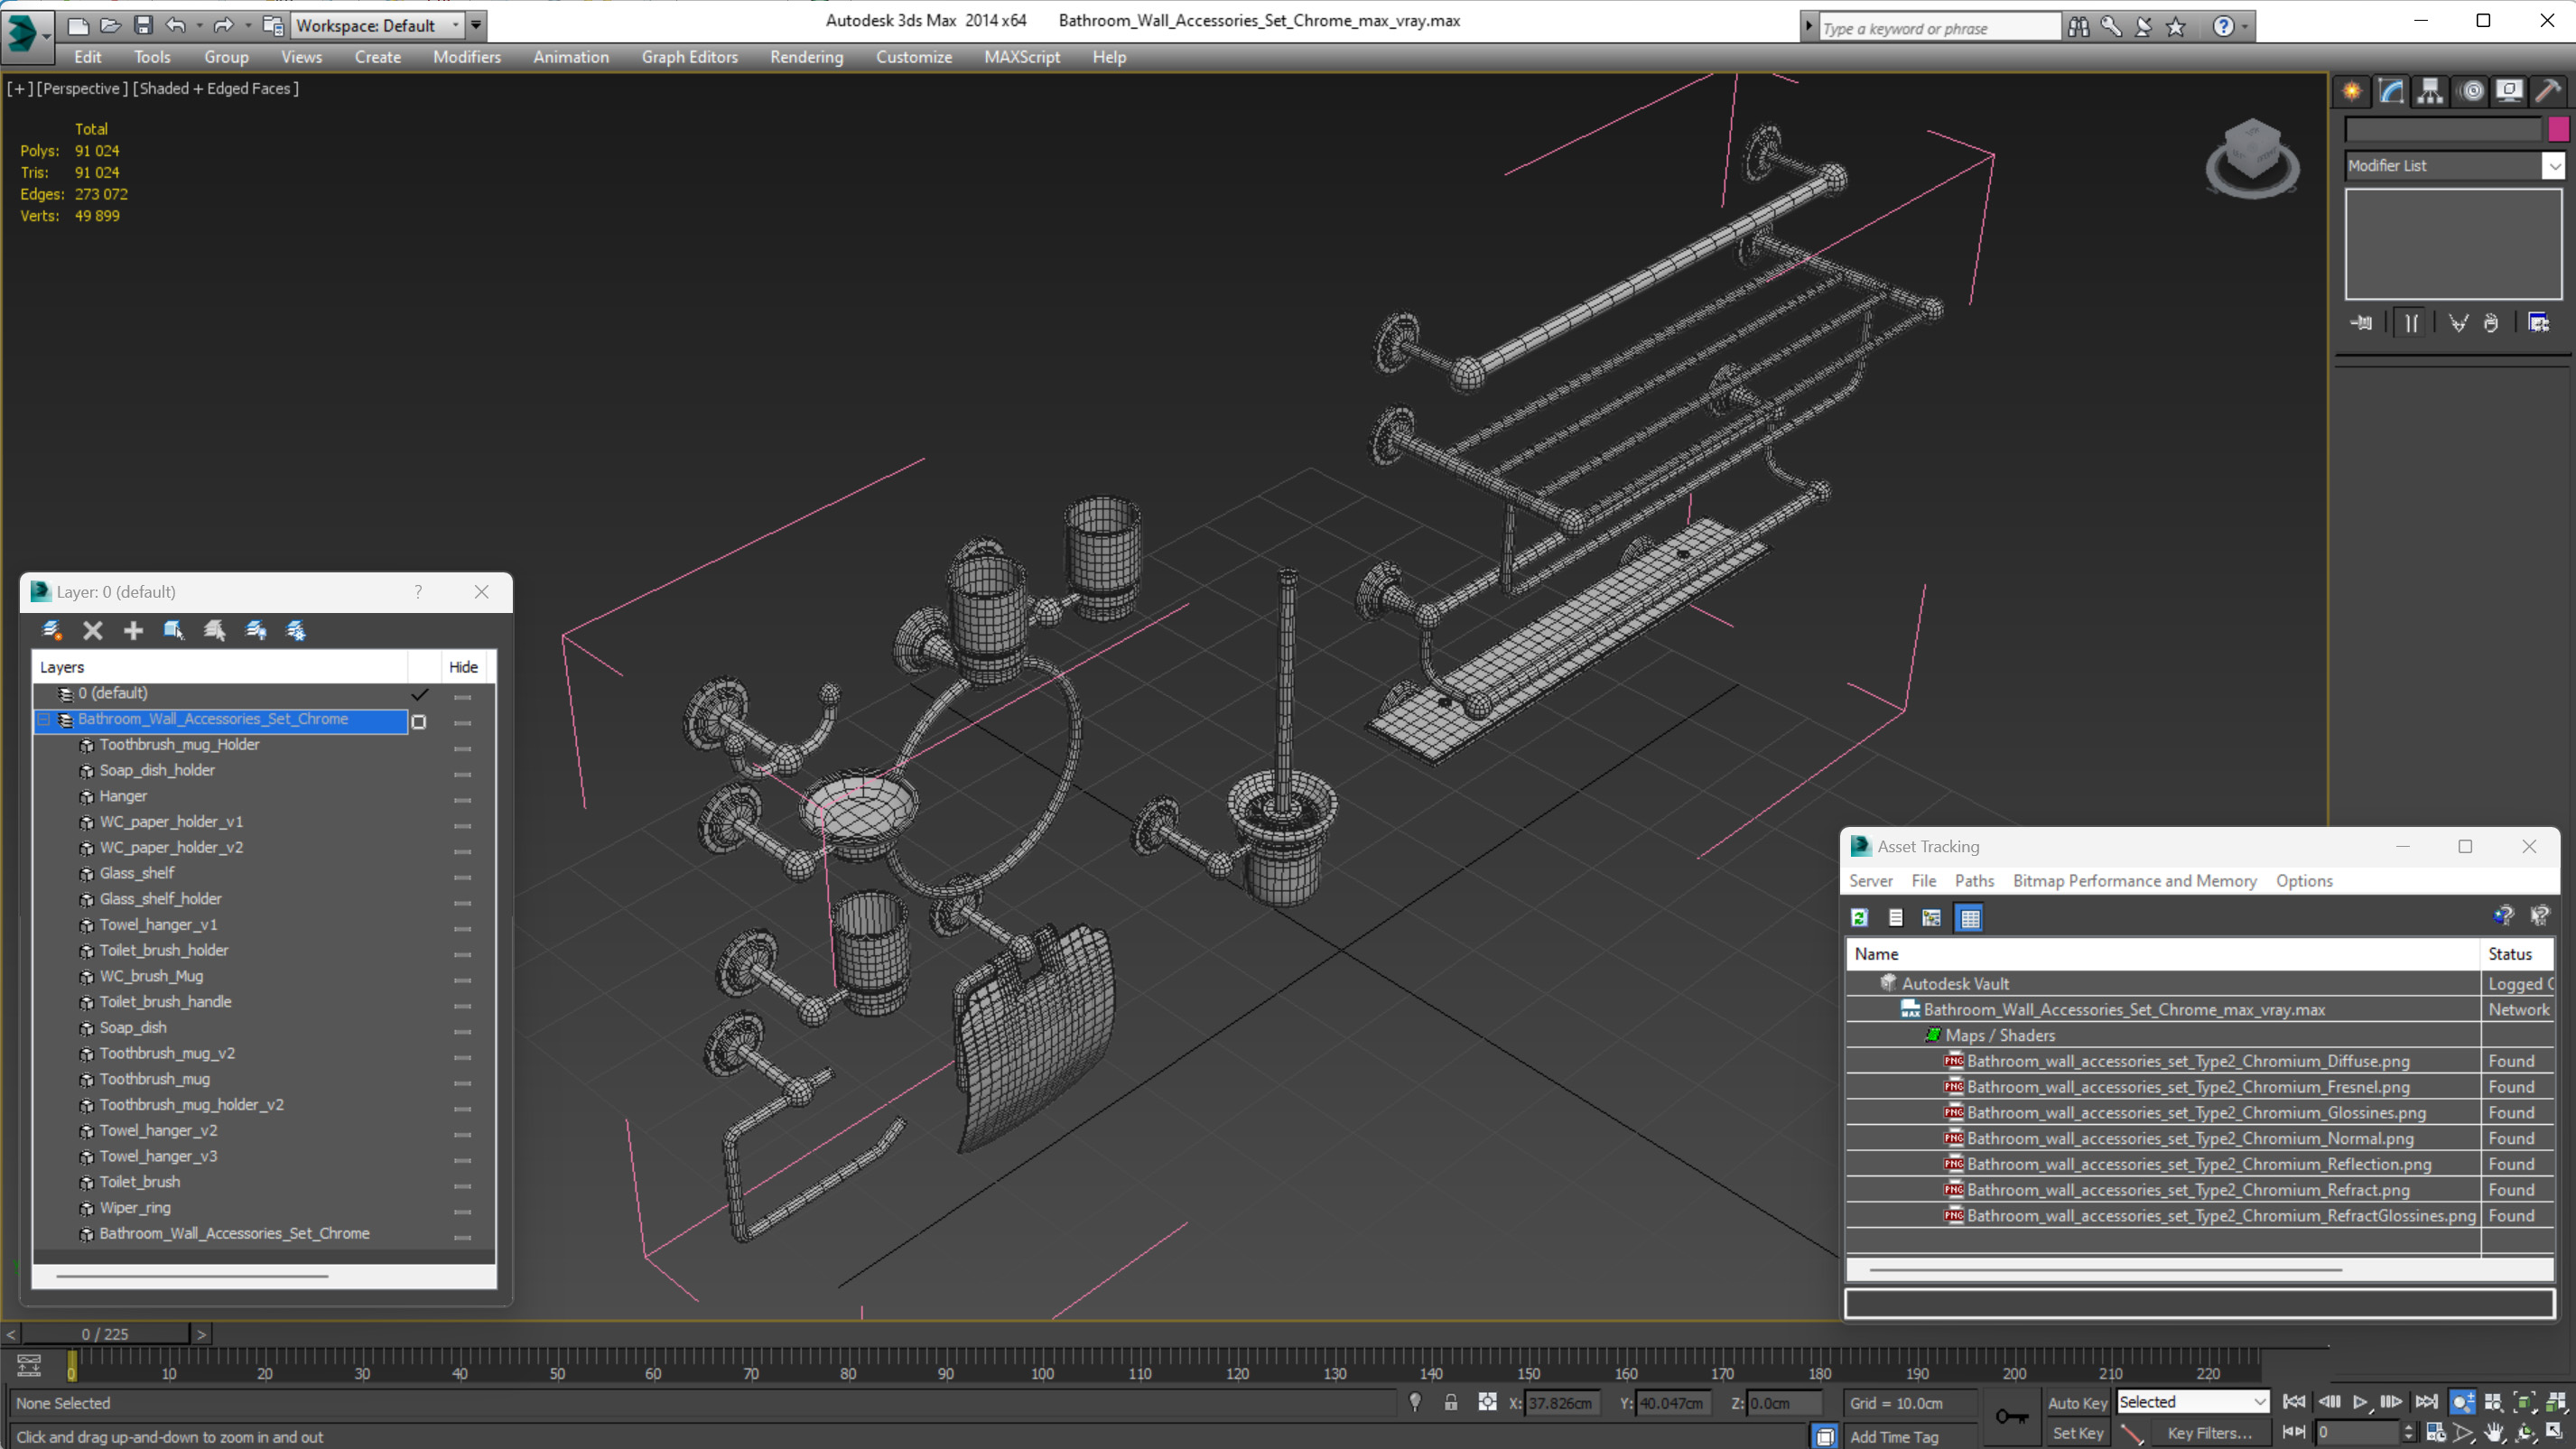Open the Modifier List dropdown
This screenshot has width=2576, height=1449.
tap(2455, 165)
